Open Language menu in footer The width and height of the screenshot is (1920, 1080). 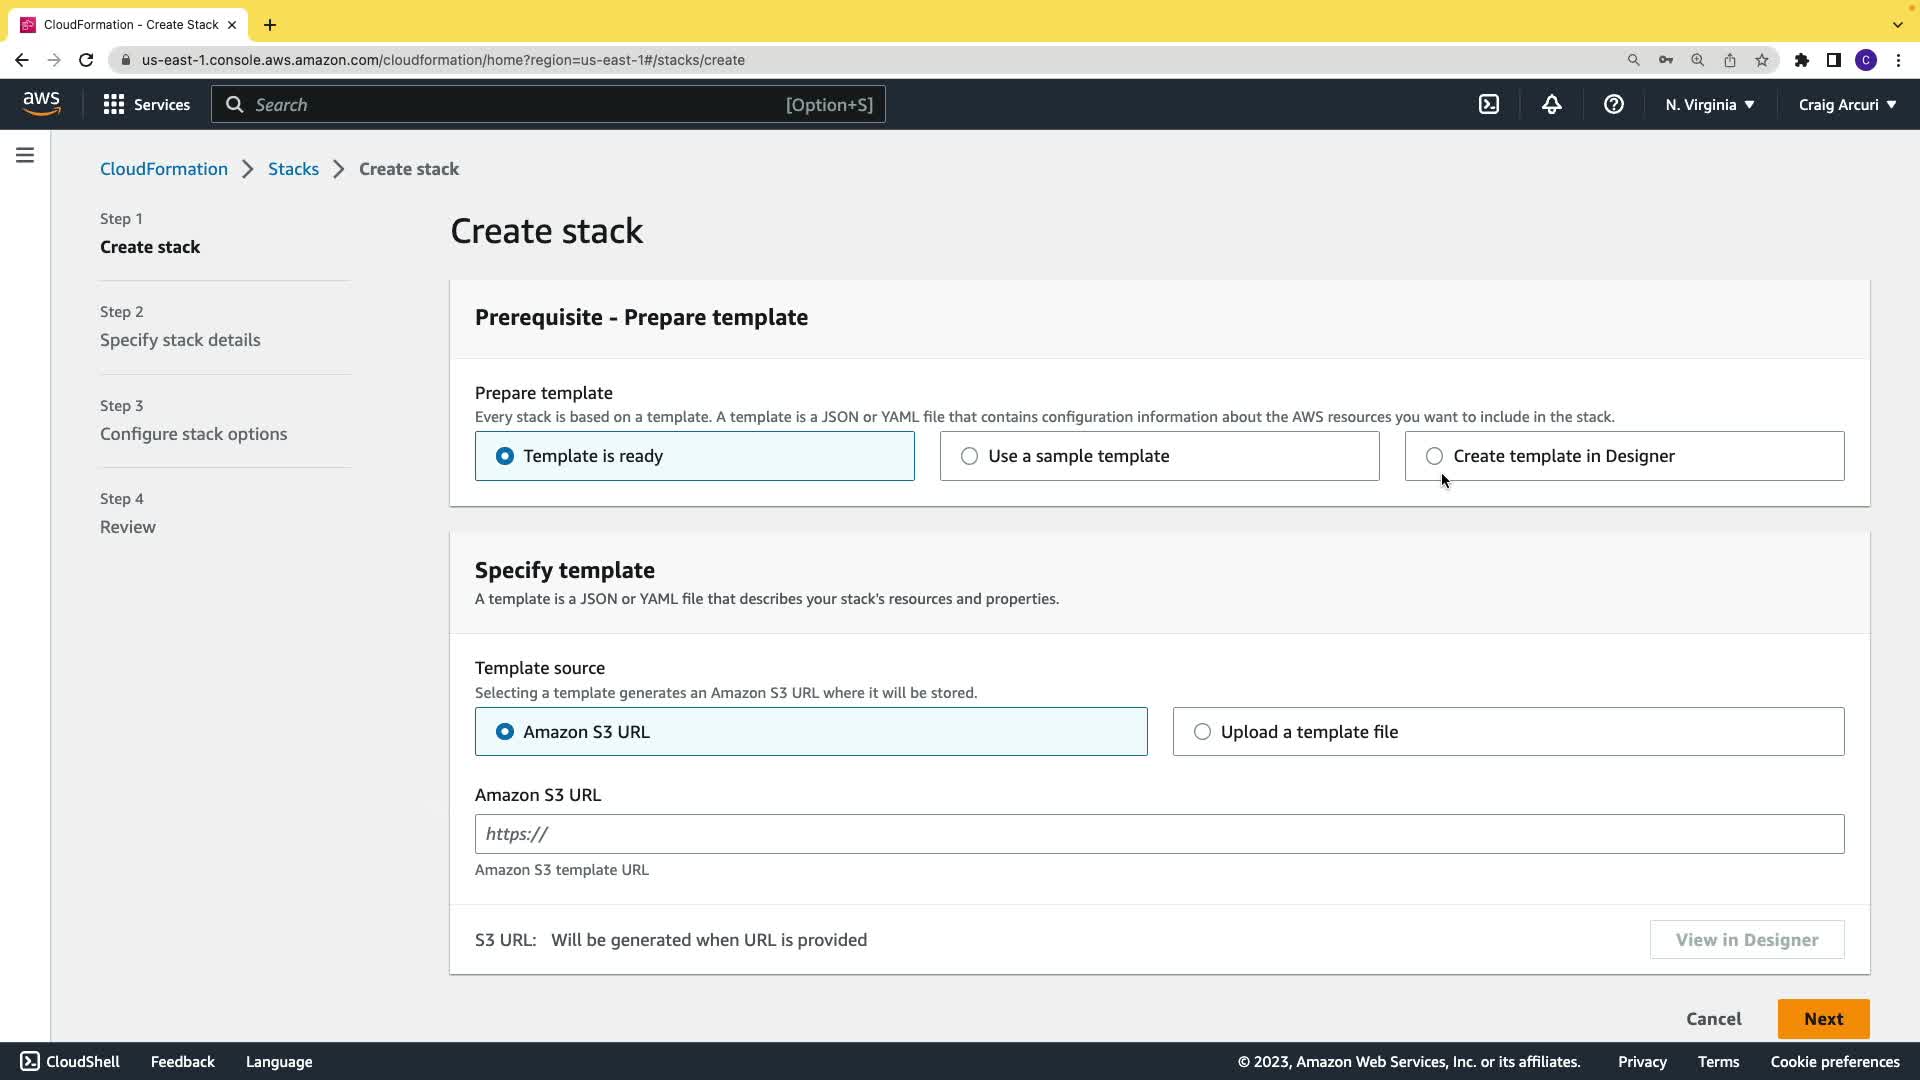coord(279,1062)
